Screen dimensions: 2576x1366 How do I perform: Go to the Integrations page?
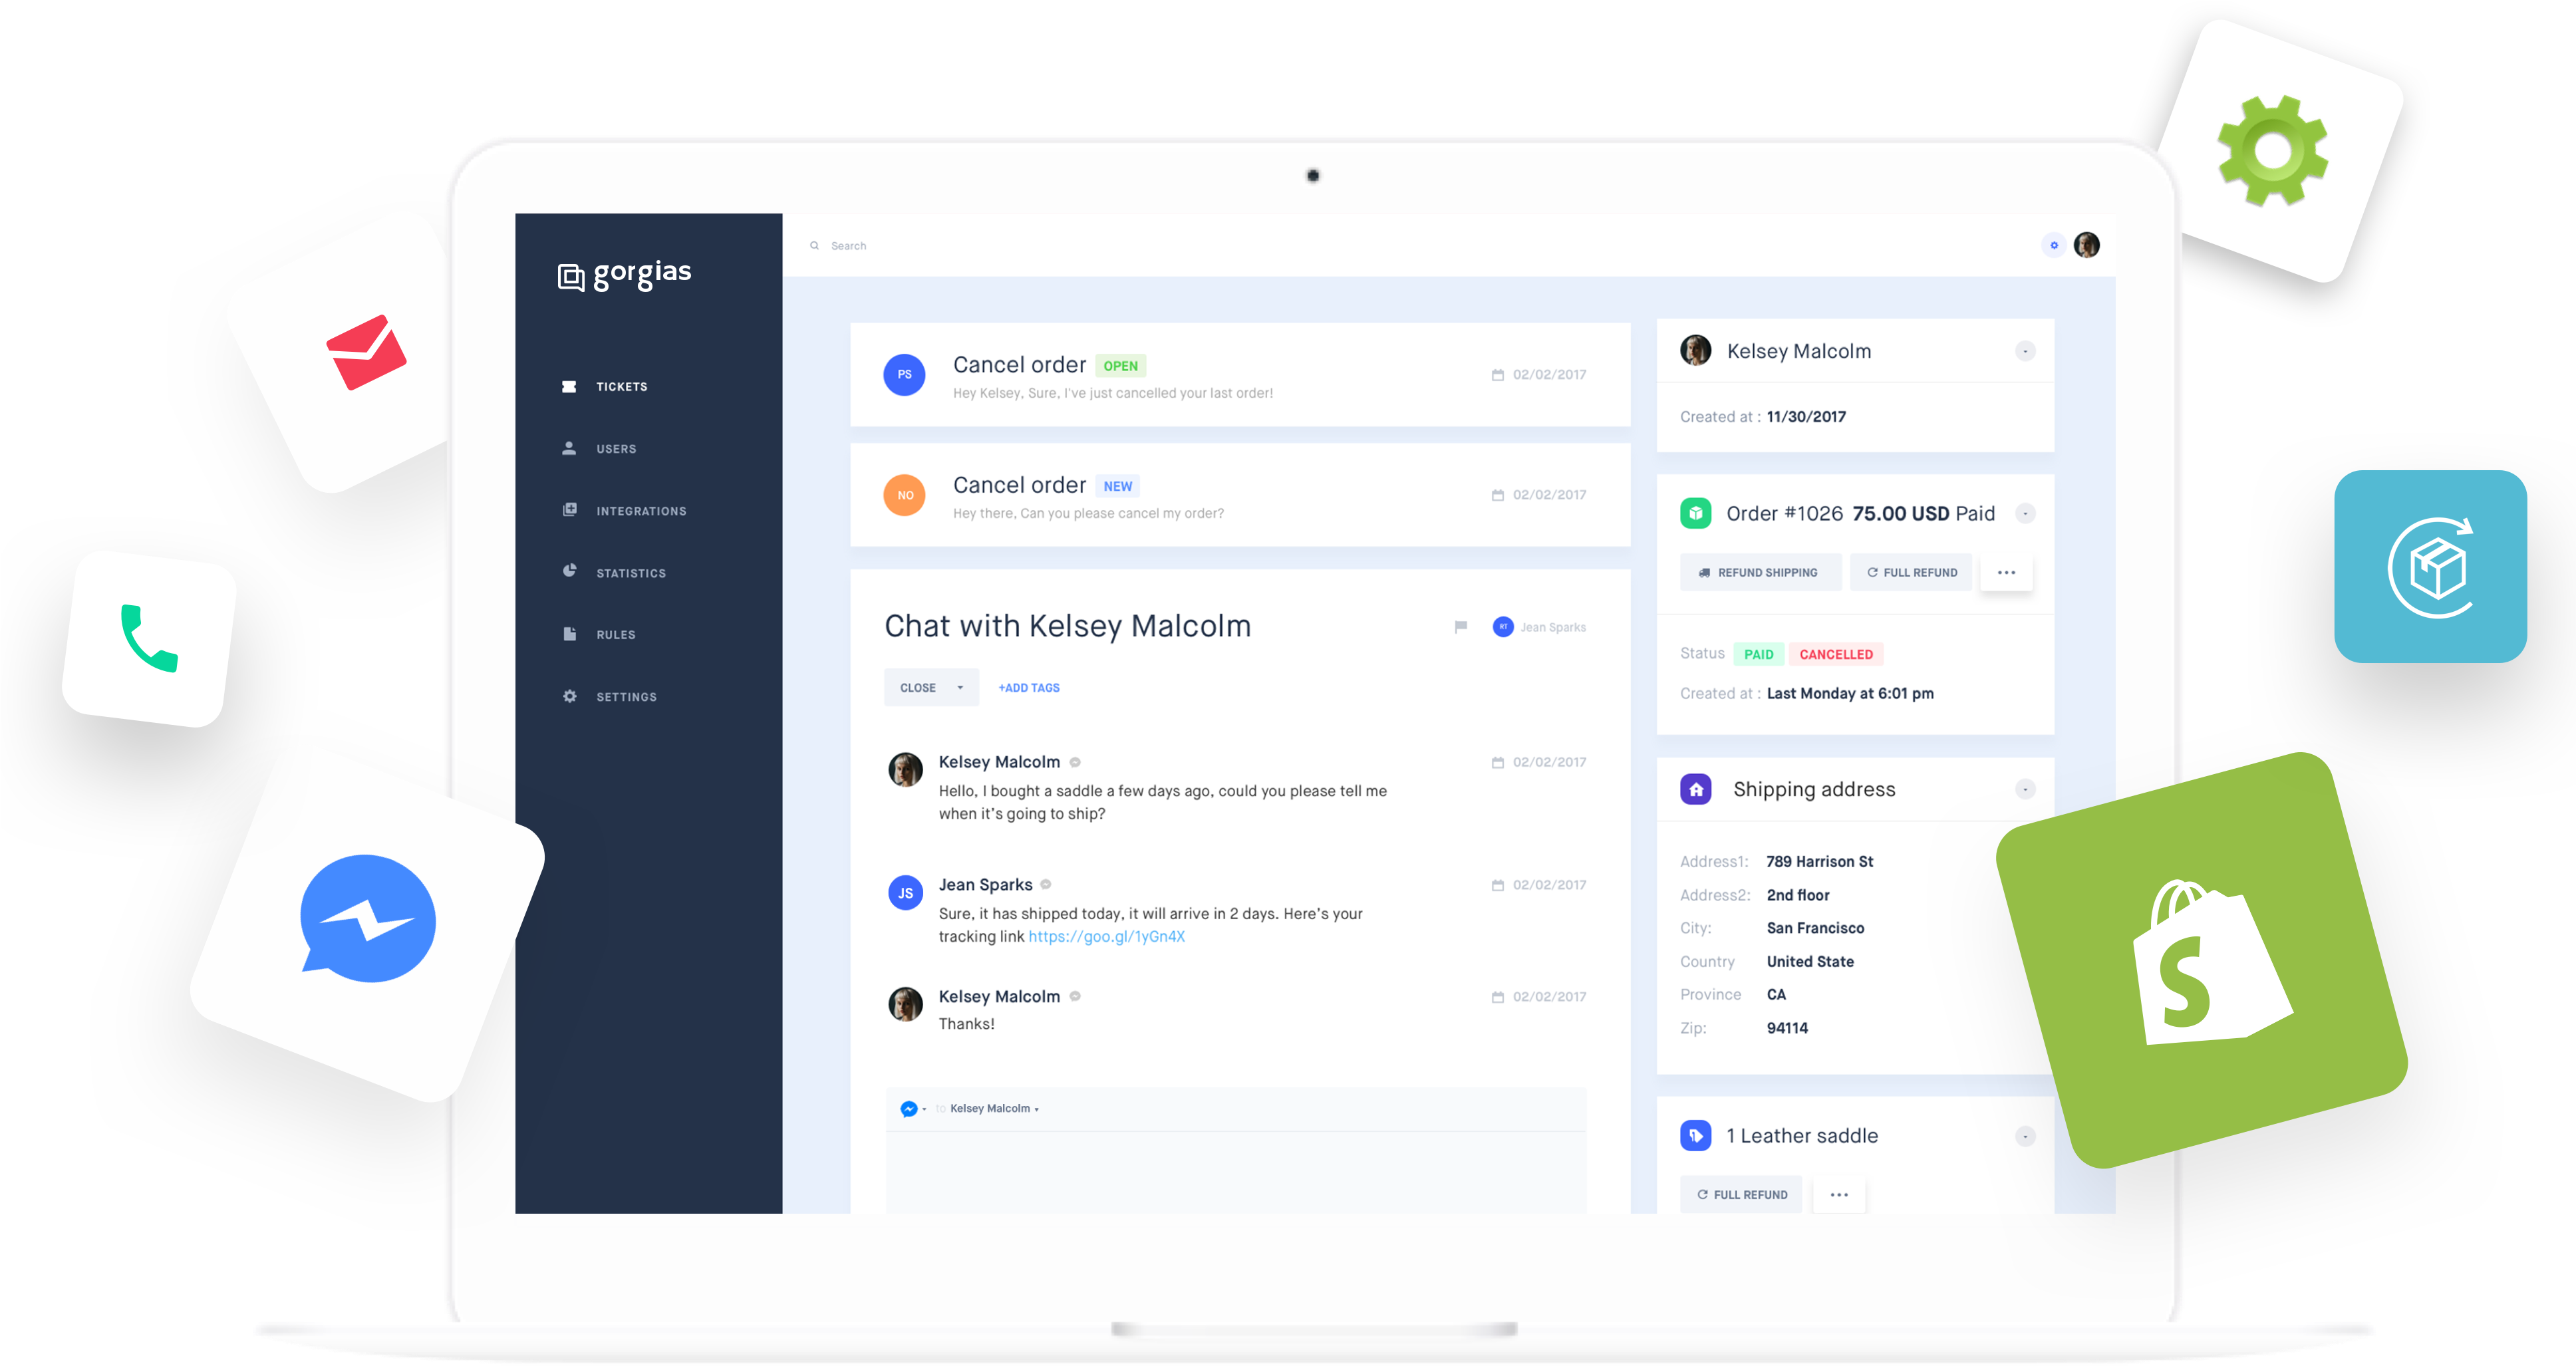[x=624, y=511]
